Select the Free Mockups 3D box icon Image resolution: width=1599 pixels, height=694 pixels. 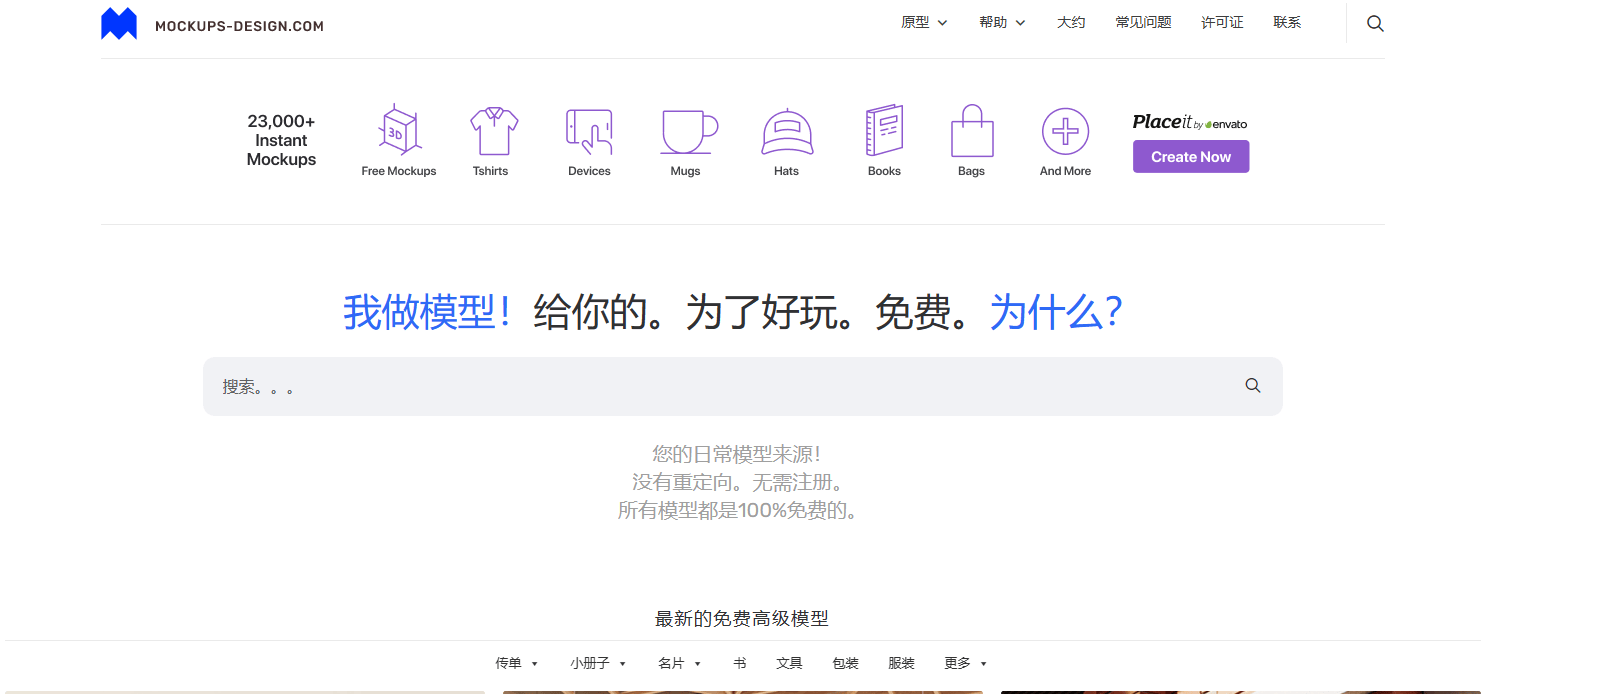pos(399,131)
